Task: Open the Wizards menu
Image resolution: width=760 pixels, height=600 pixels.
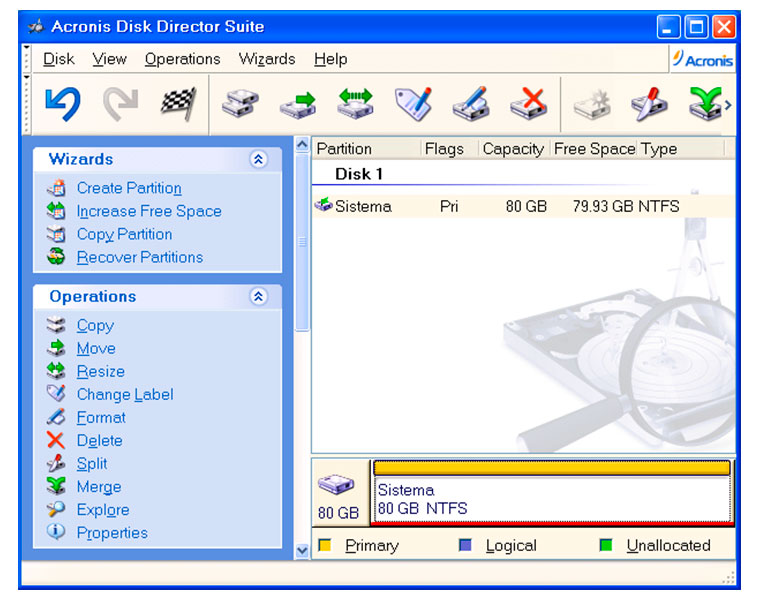Action: point(267,59)
